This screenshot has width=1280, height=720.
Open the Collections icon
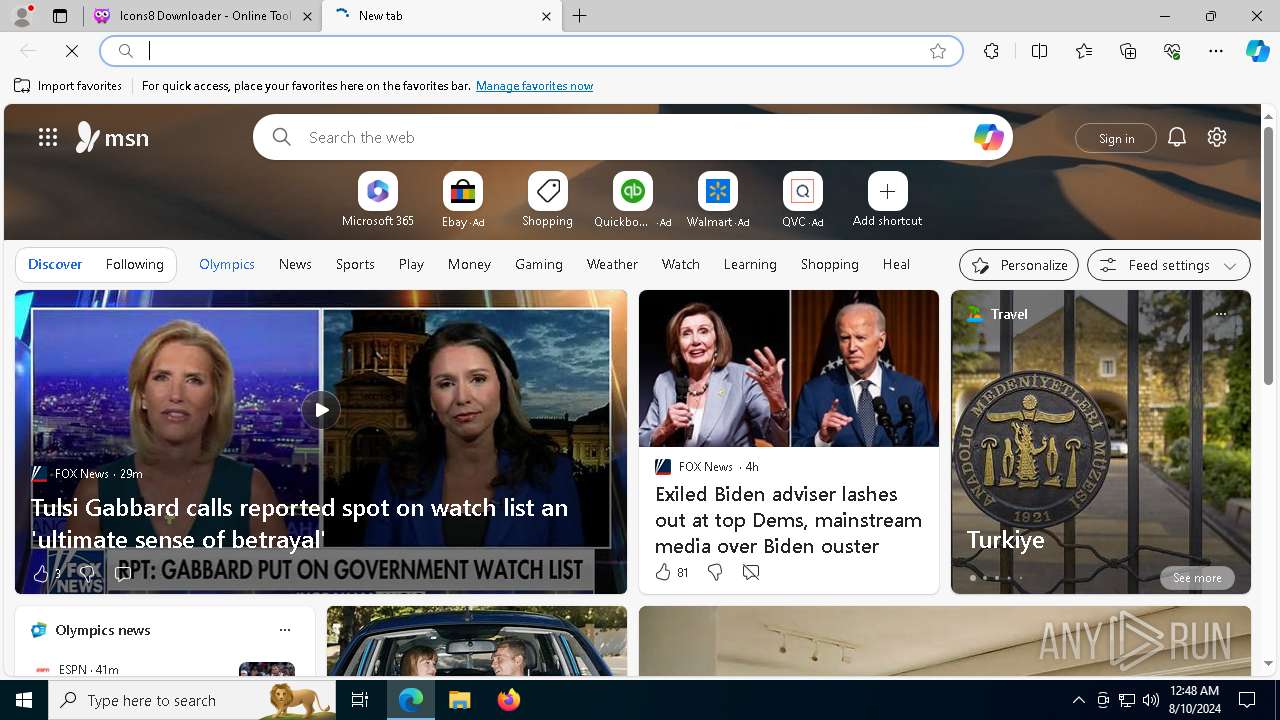pyautogui.click(x=1128, y=51)
